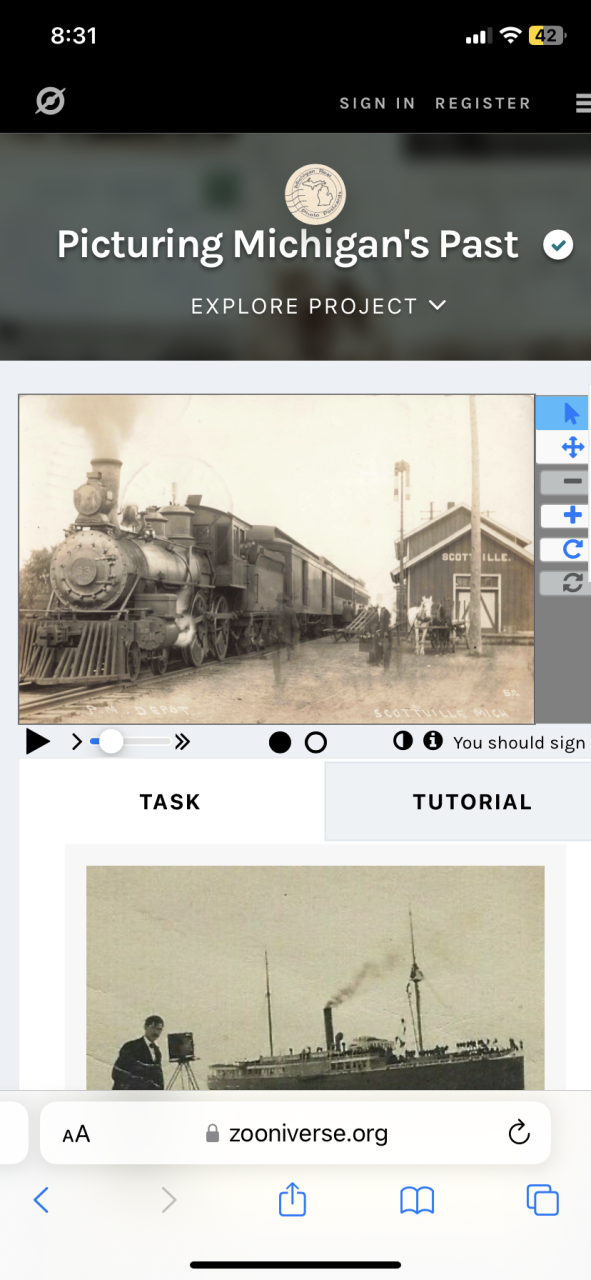
Task: Expand the Explore Project menu
Action: click(319, 306)
